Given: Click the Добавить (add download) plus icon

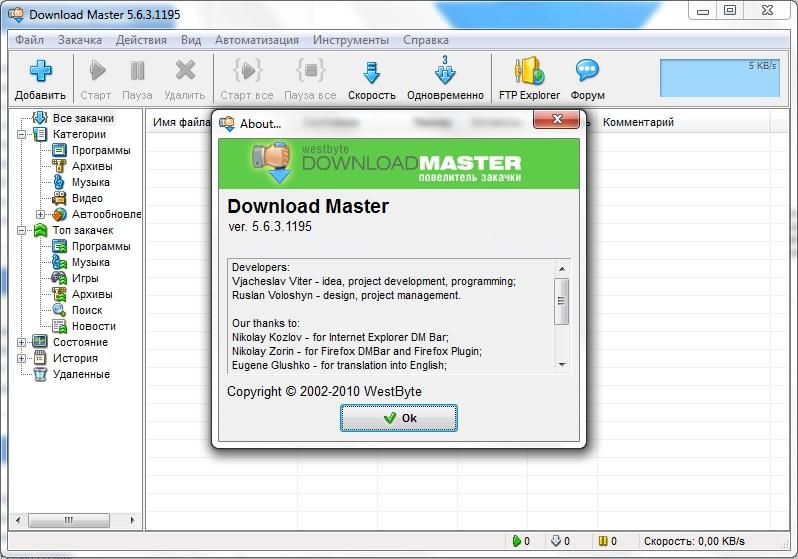Looking at the screenshot, I should [40, 71].
